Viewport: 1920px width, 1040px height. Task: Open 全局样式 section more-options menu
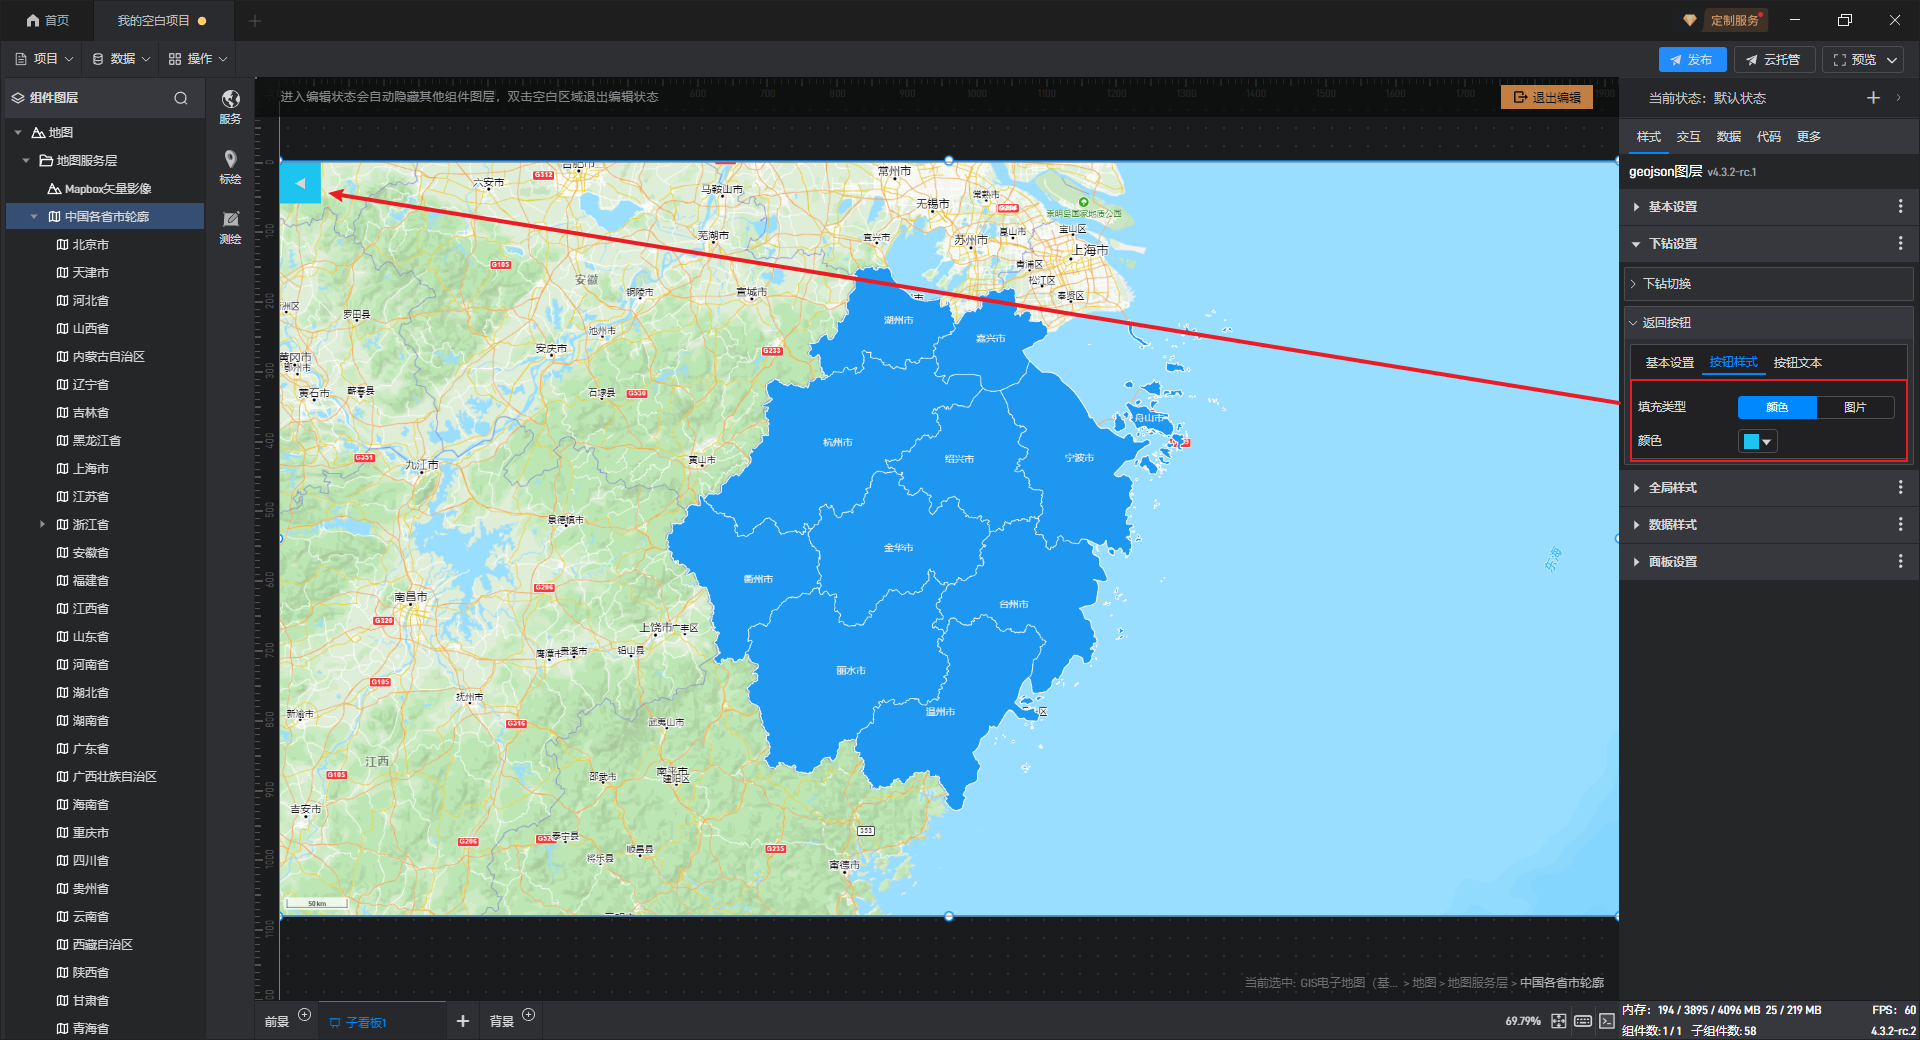[1900, 488]
